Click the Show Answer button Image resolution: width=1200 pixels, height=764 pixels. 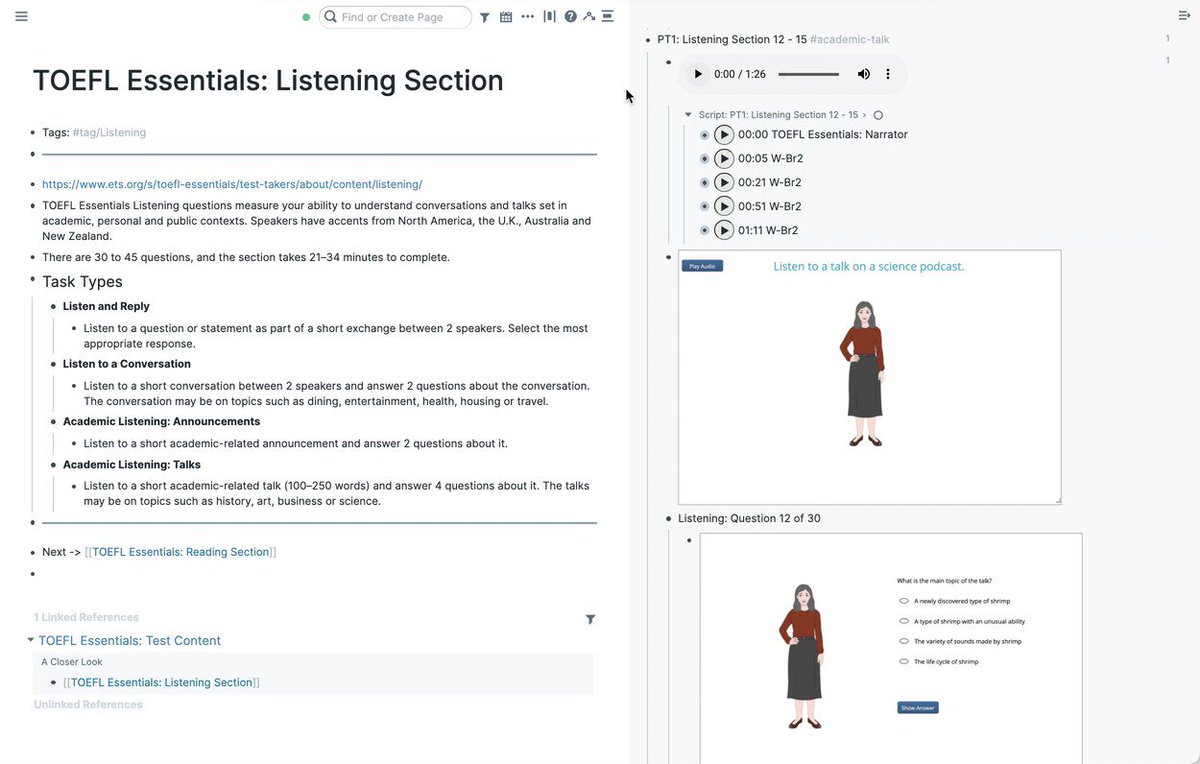pyautogui.click(x=918, y=708)
